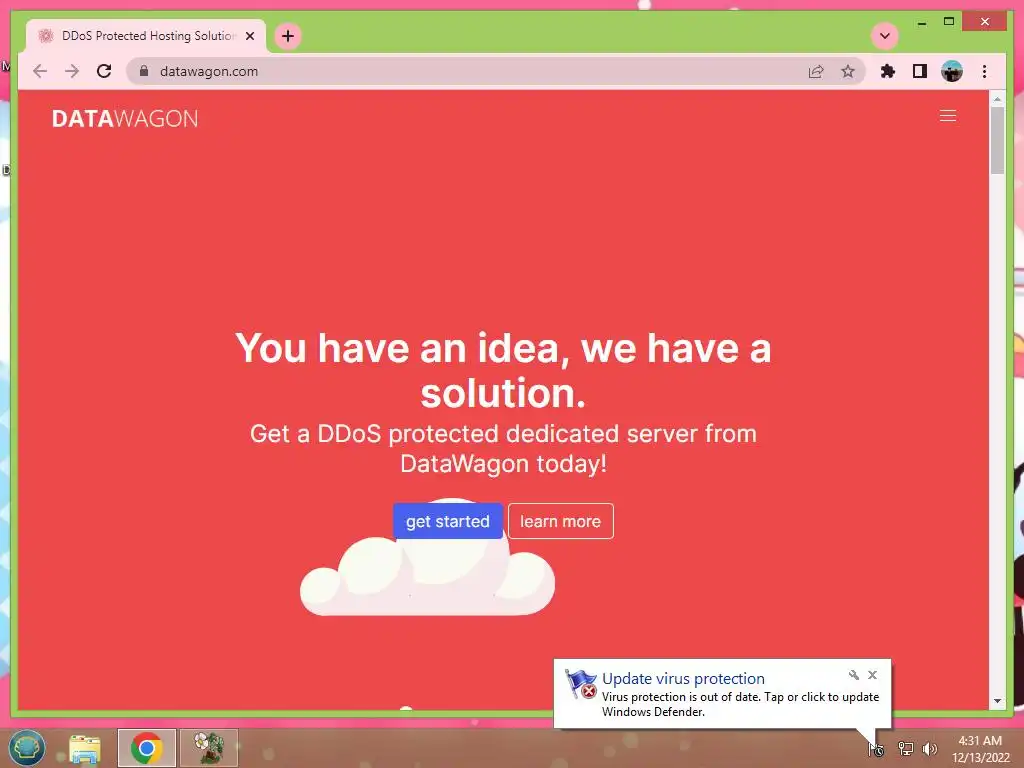Click Update virus protection notification title
The image size is (1024, 768).
pyautogui.click(x=683, y=679)
